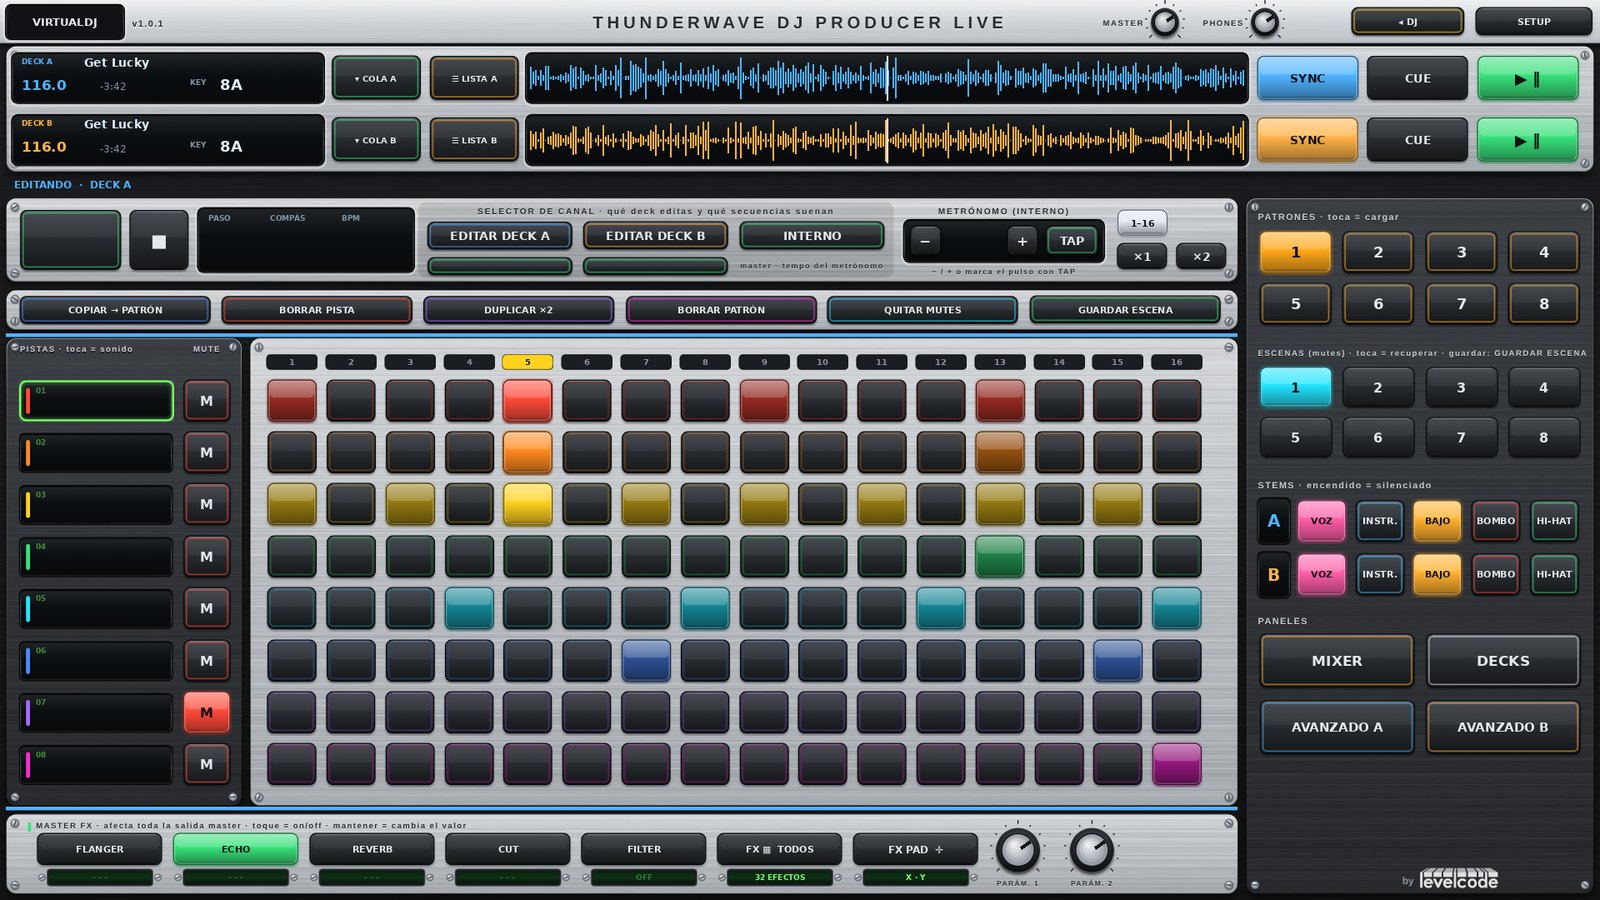Play or pause Deck B
The height and width of the screenshot is (900, 1600).
[x=1528, y=140]
